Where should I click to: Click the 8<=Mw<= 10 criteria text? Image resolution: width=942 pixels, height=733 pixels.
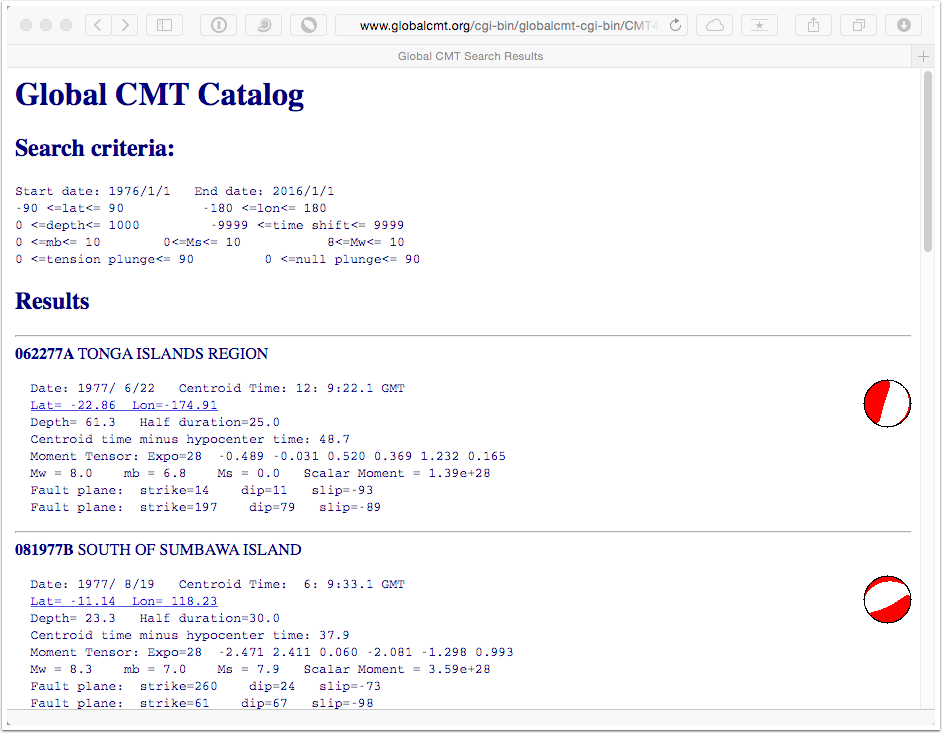click(366, 242)
